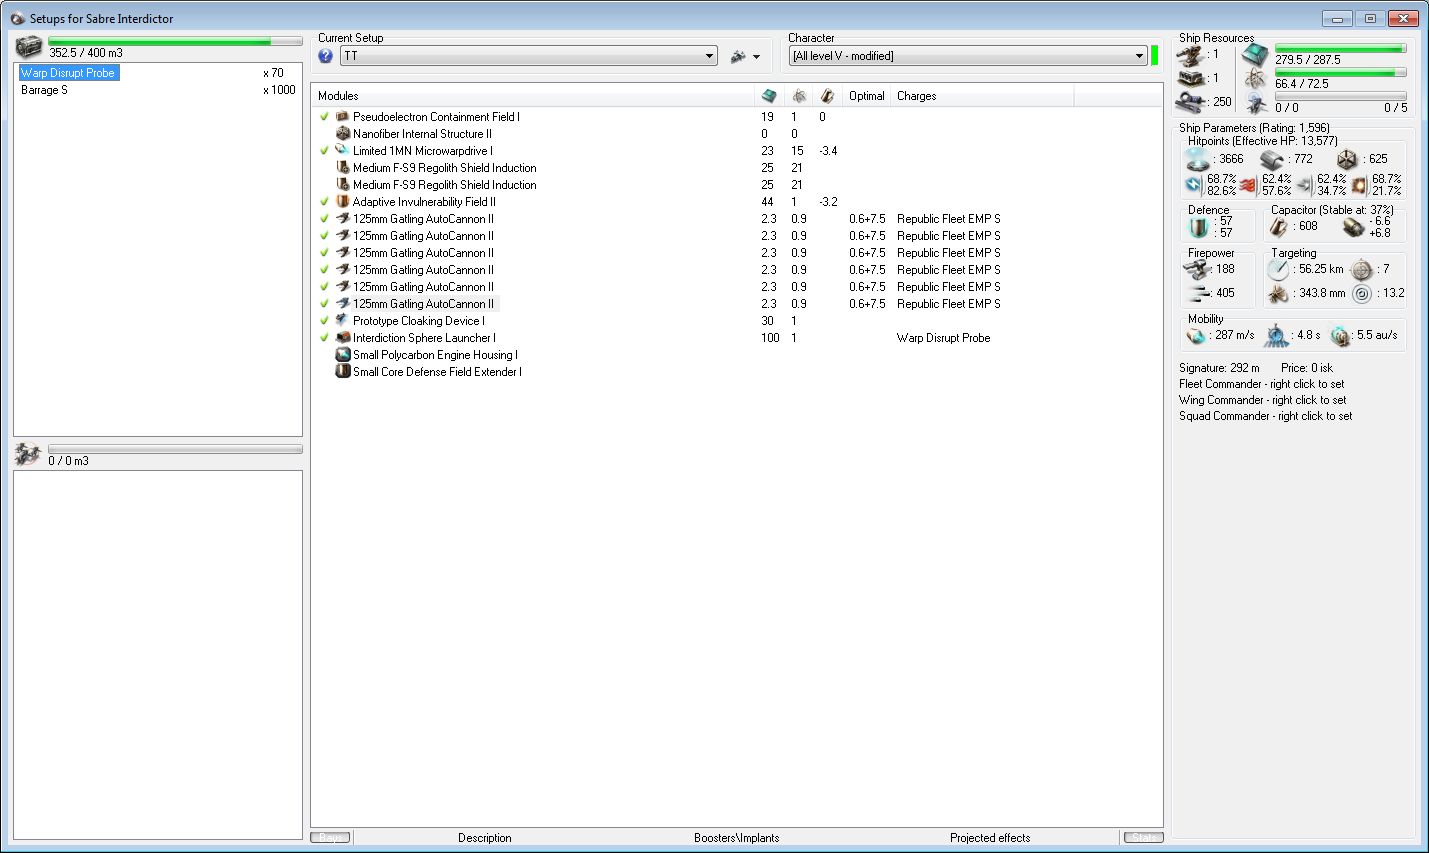
Task: Click the structure hitpoints icon showing 625
Action: pos(1347,160)
